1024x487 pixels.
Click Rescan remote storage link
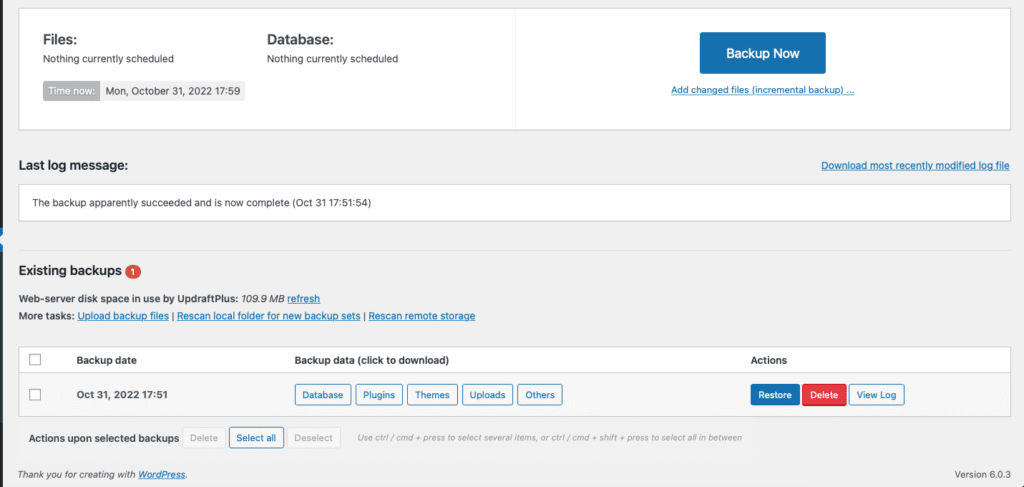421,316
